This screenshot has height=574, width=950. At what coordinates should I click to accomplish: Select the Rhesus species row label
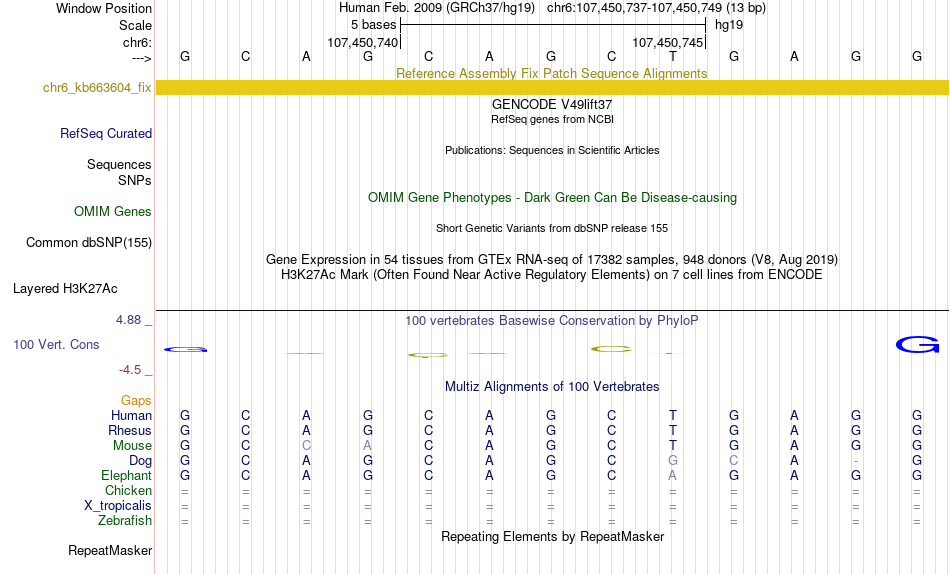(x=130, y=430)
